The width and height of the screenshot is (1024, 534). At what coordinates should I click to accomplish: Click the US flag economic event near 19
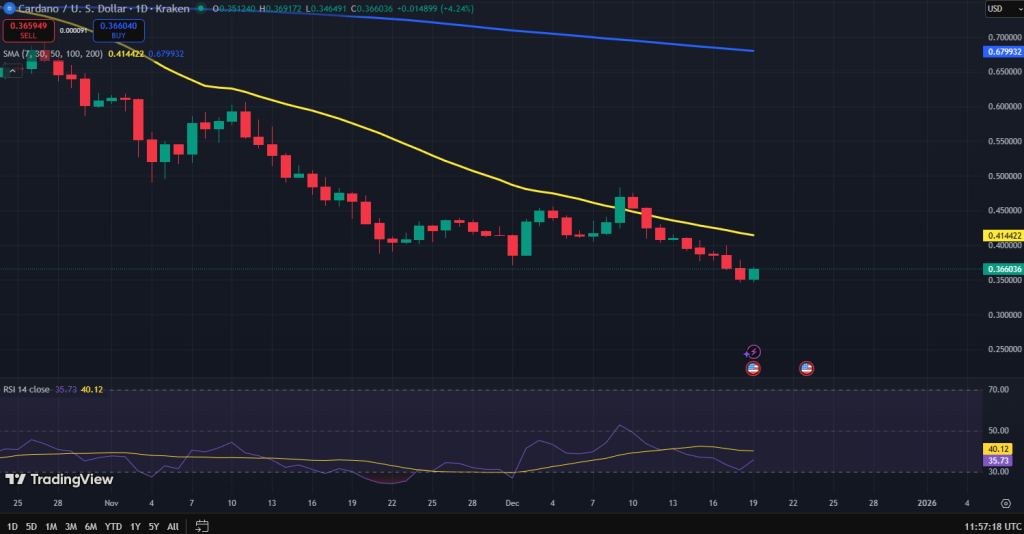[753, 368]
